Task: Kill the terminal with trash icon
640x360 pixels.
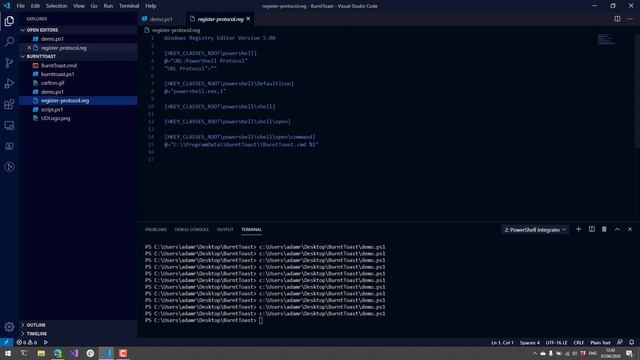Action: click(x=604, y=229)
